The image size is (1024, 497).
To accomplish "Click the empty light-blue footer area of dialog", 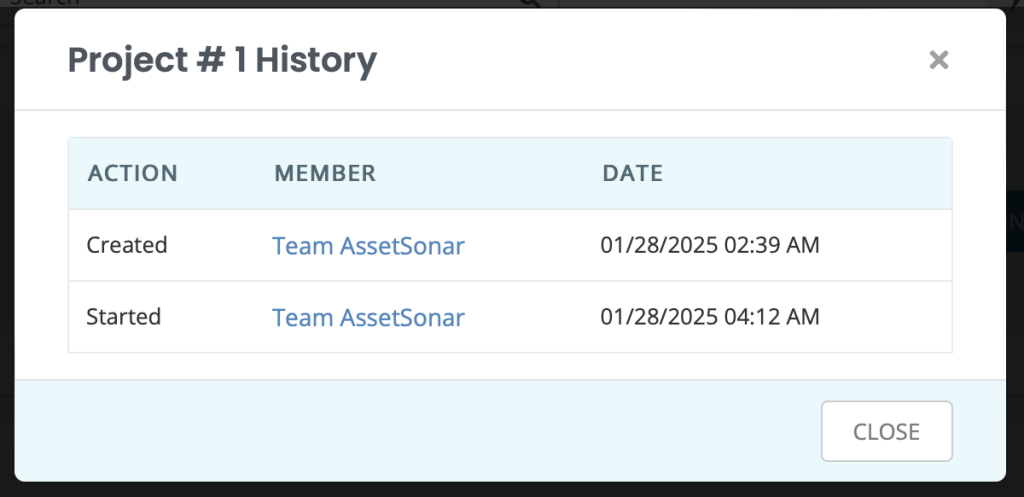I will [418, 431].
